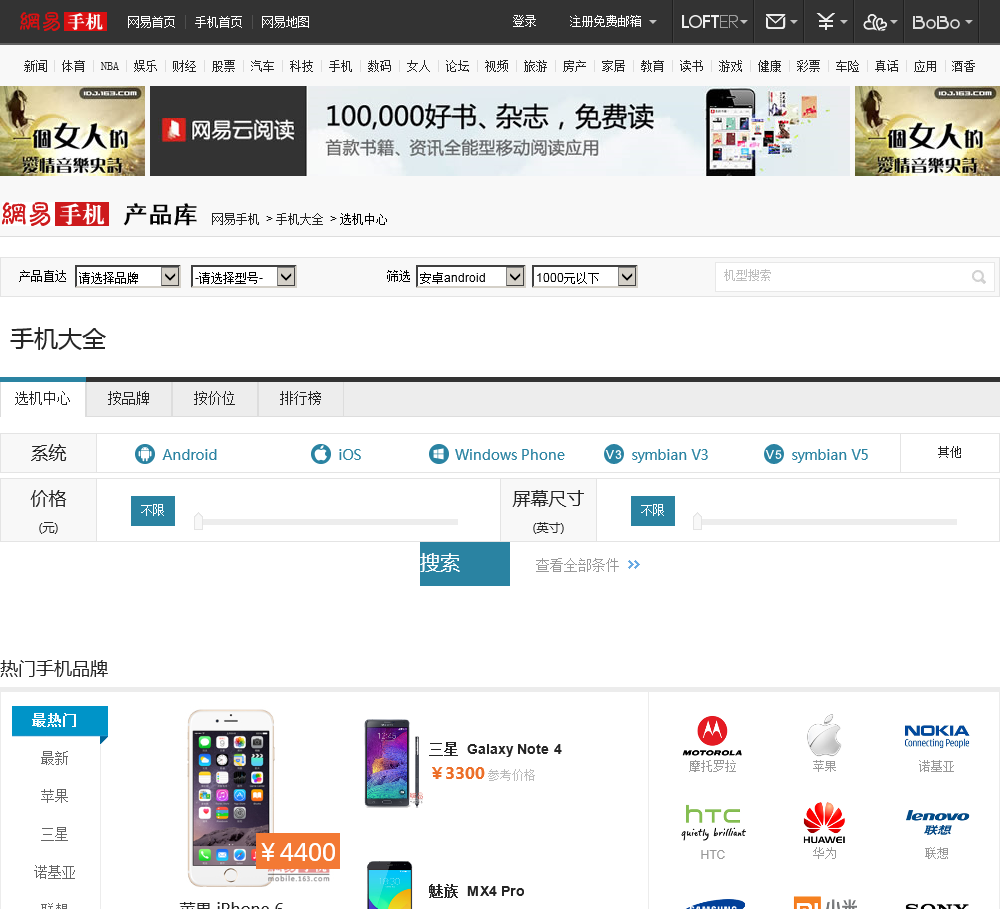Switch to the 排行榜 tab

[300, 399]
